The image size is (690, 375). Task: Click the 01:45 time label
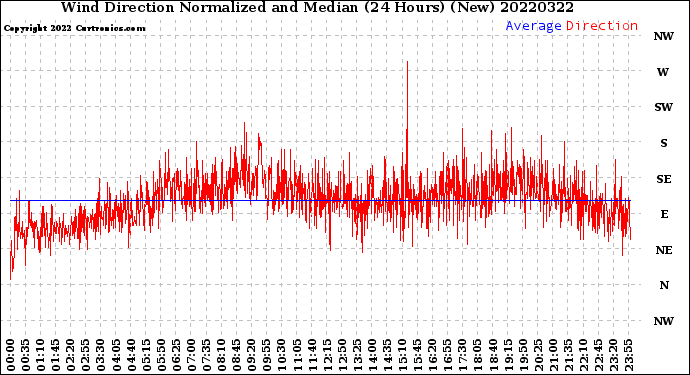tap(56, 355)
